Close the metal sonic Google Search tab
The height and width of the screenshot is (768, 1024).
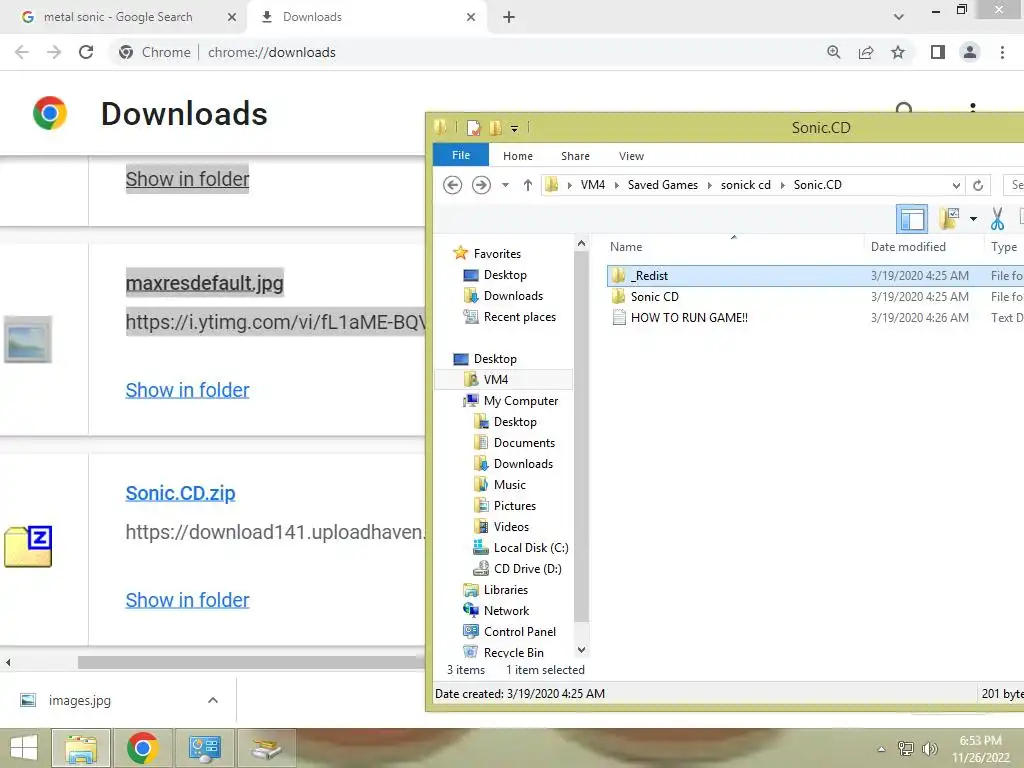(x=232, y=17)
